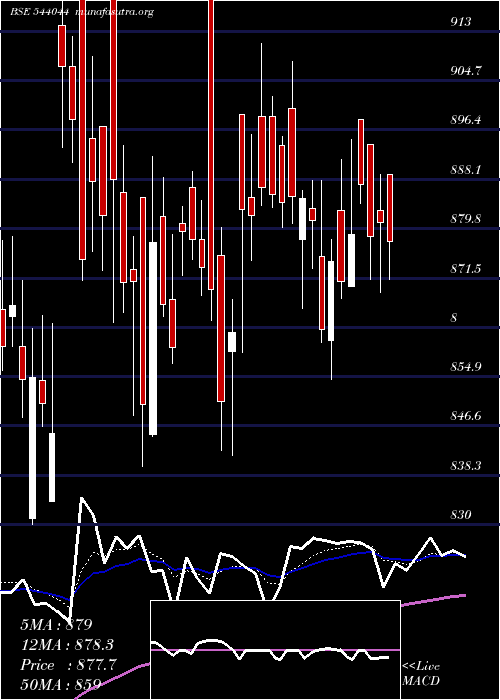Click the 12MA : 878.3 readout
The image size is (500, 700).
click(67, 645)
